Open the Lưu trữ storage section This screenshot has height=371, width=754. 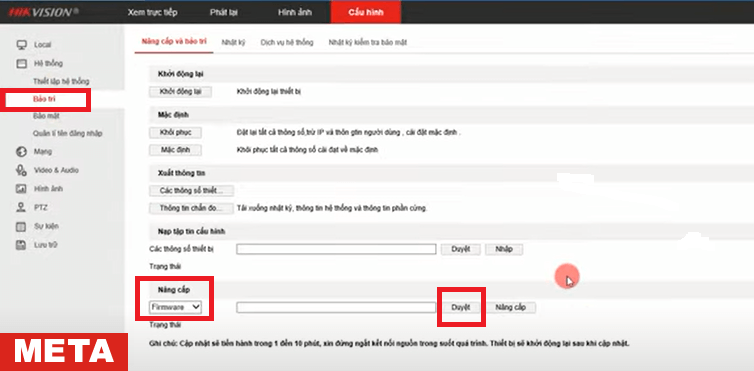coord(46,245)
